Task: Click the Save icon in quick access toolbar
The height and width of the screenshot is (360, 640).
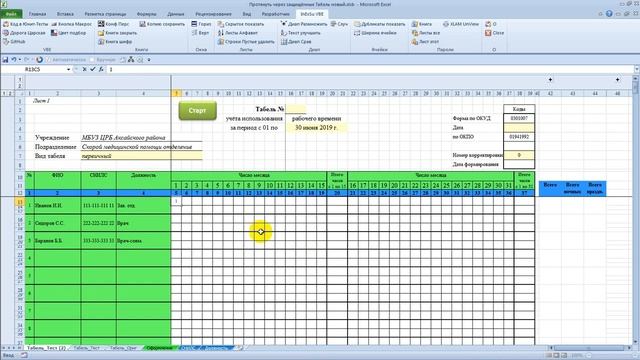Action: click(x=5, y=60)
